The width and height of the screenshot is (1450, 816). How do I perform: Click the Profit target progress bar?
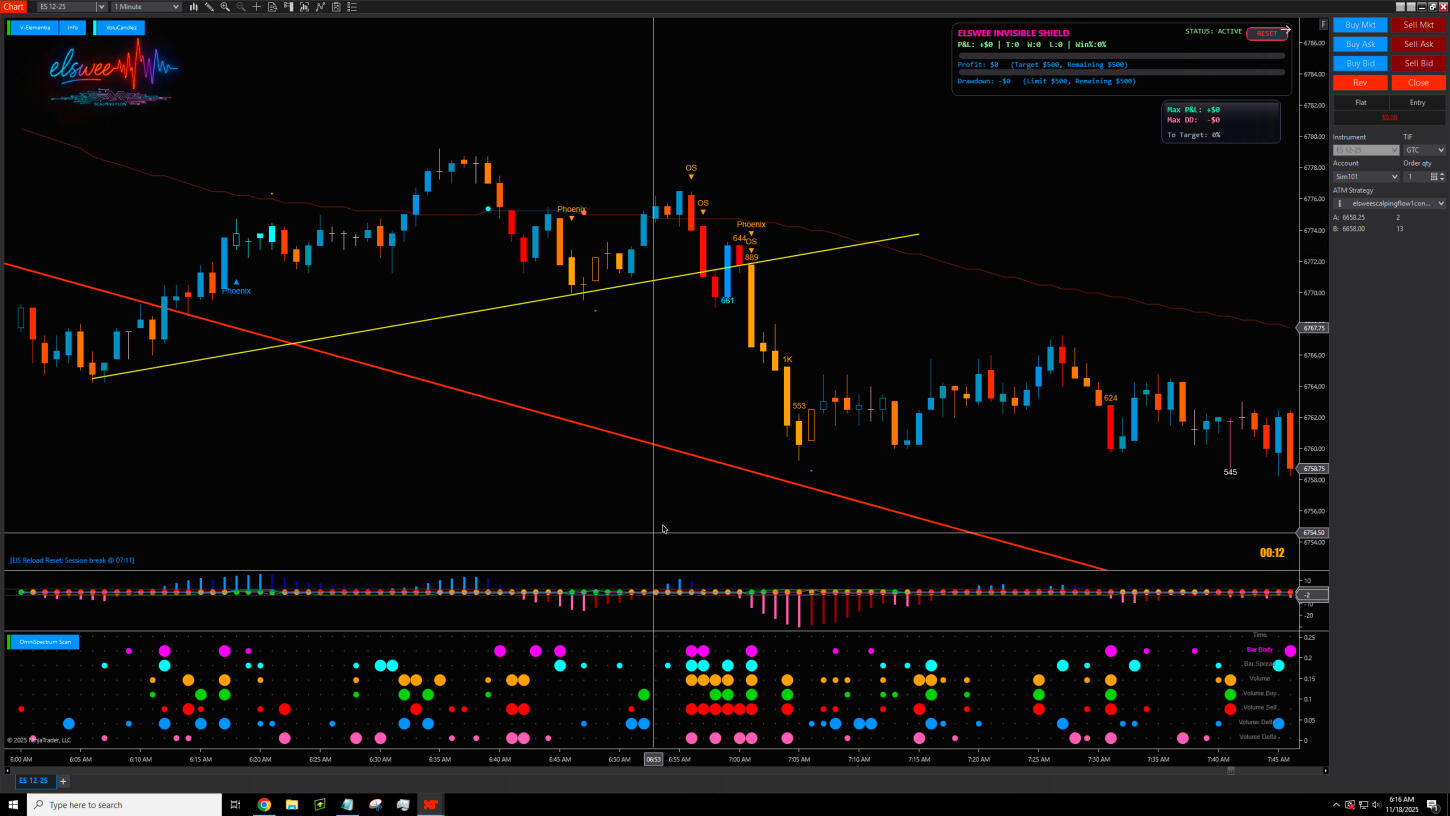coord(1121,56)
